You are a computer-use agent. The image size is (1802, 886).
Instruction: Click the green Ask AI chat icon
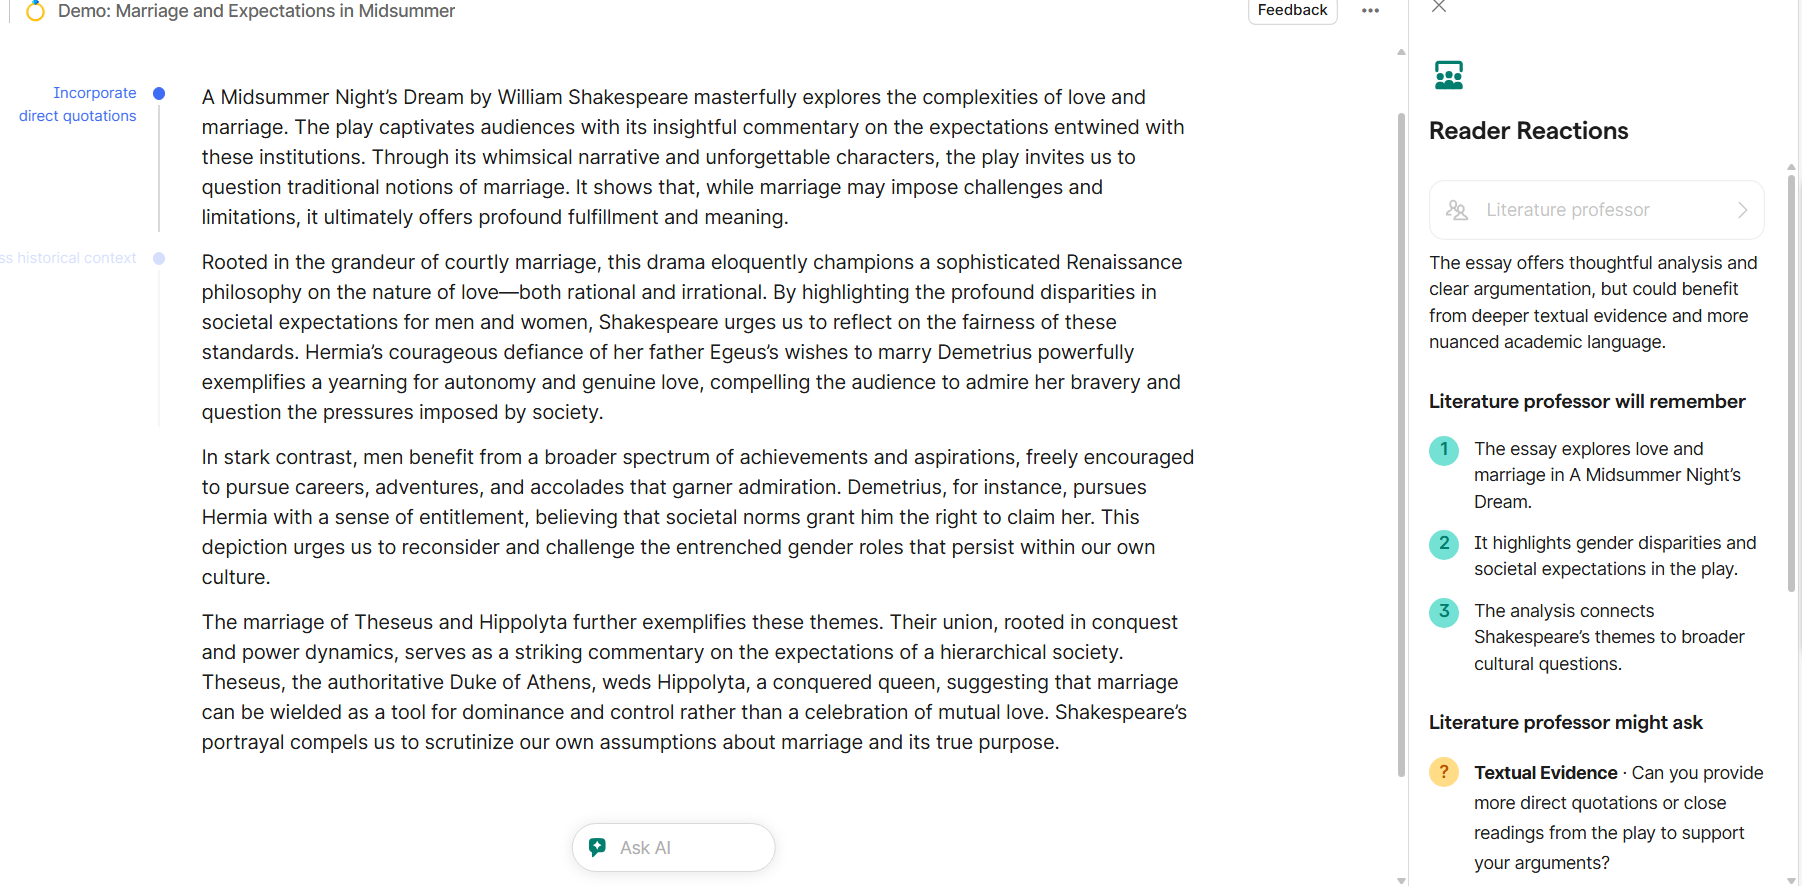coord(597,847)
